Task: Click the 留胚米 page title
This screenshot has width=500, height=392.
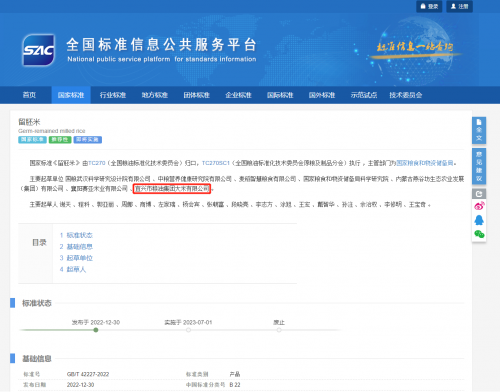Action: click(29, 122)
